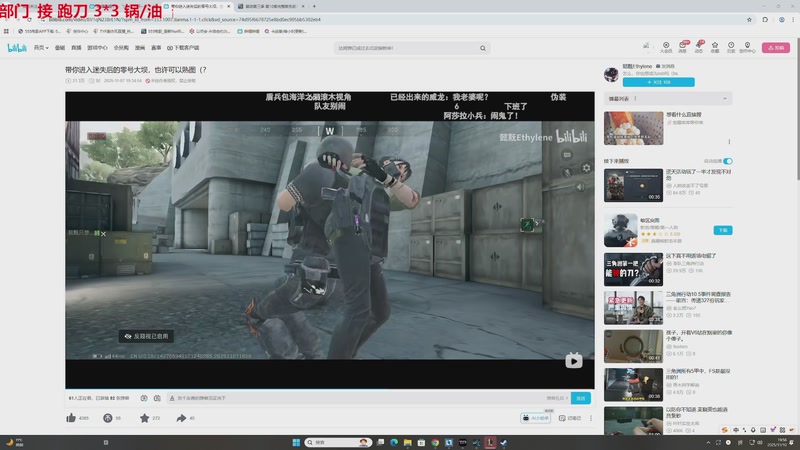Open the options dots beside 弹幕列表

click(635, 98)
